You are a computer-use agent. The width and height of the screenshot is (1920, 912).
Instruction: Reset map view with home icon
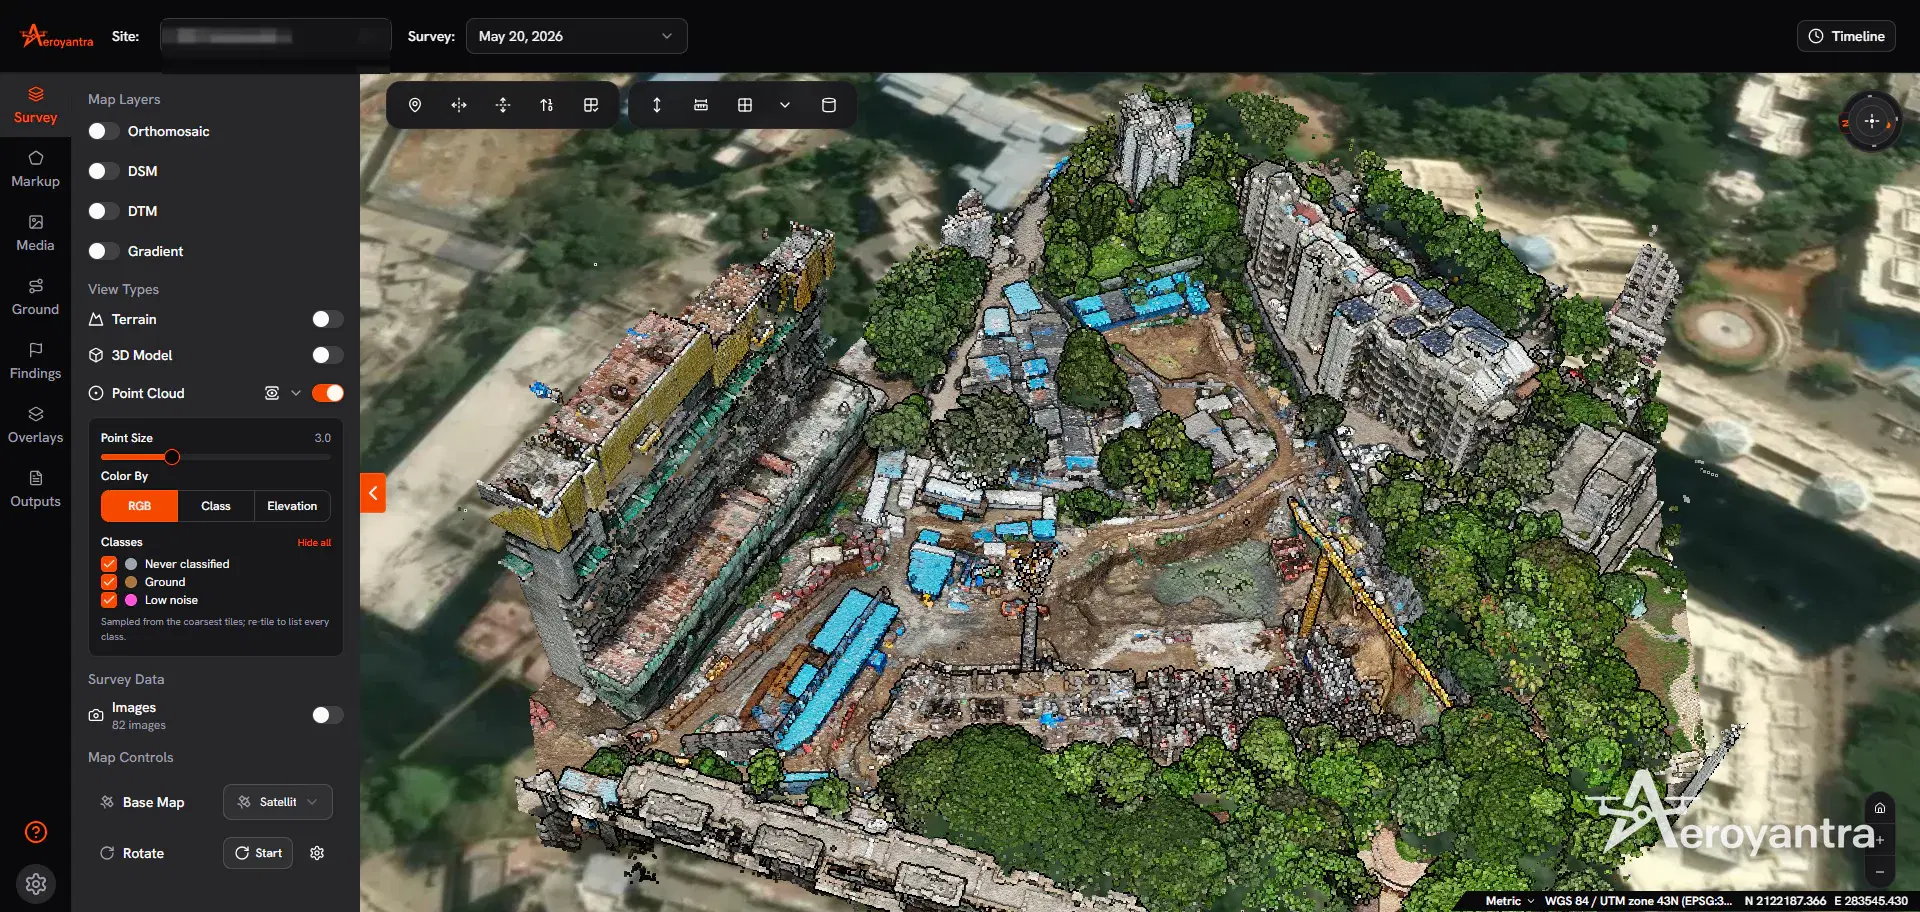click(1880, 808)
